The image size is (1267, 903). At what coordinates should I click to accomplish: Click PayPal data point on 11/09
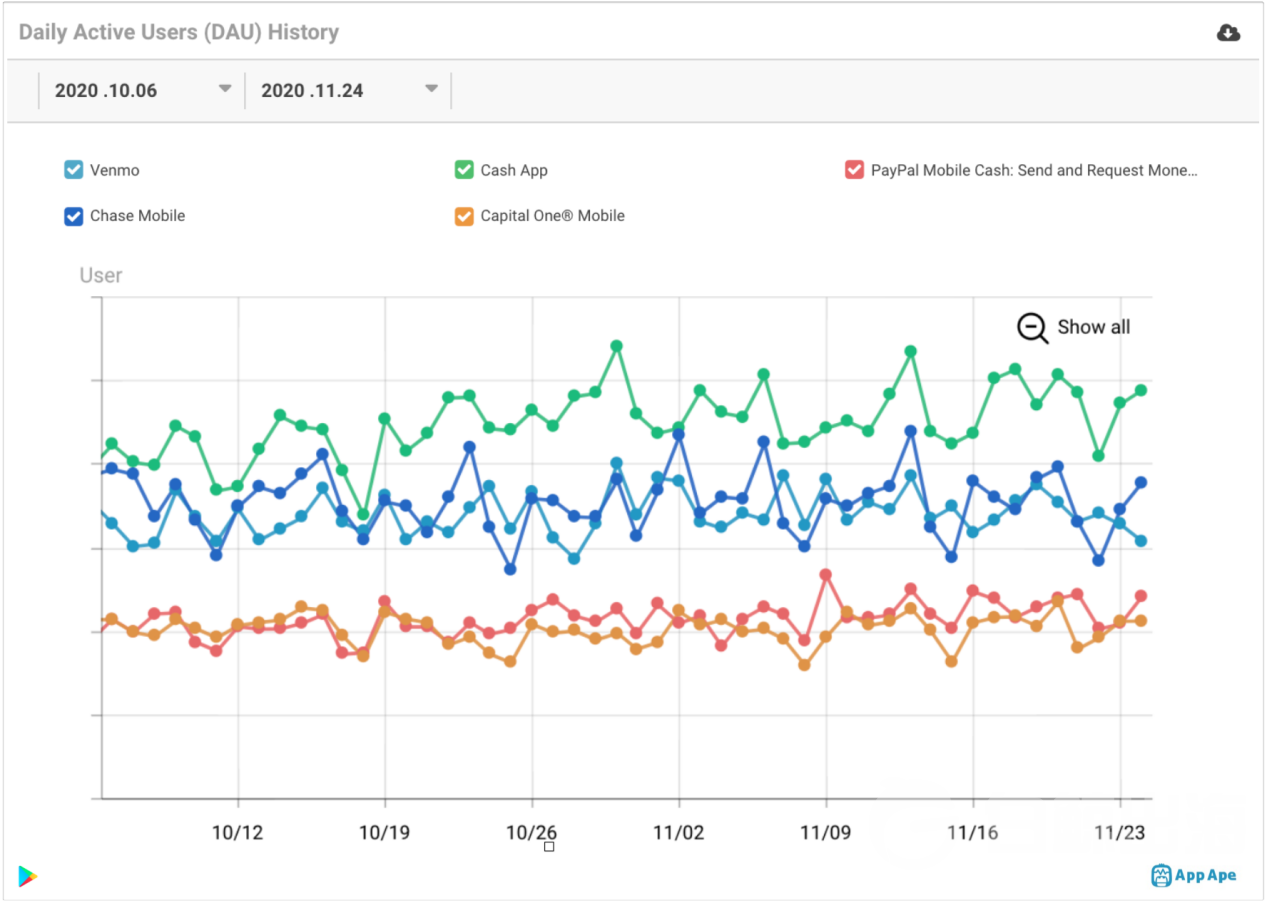pyautogui.click(x=826, y=575)
